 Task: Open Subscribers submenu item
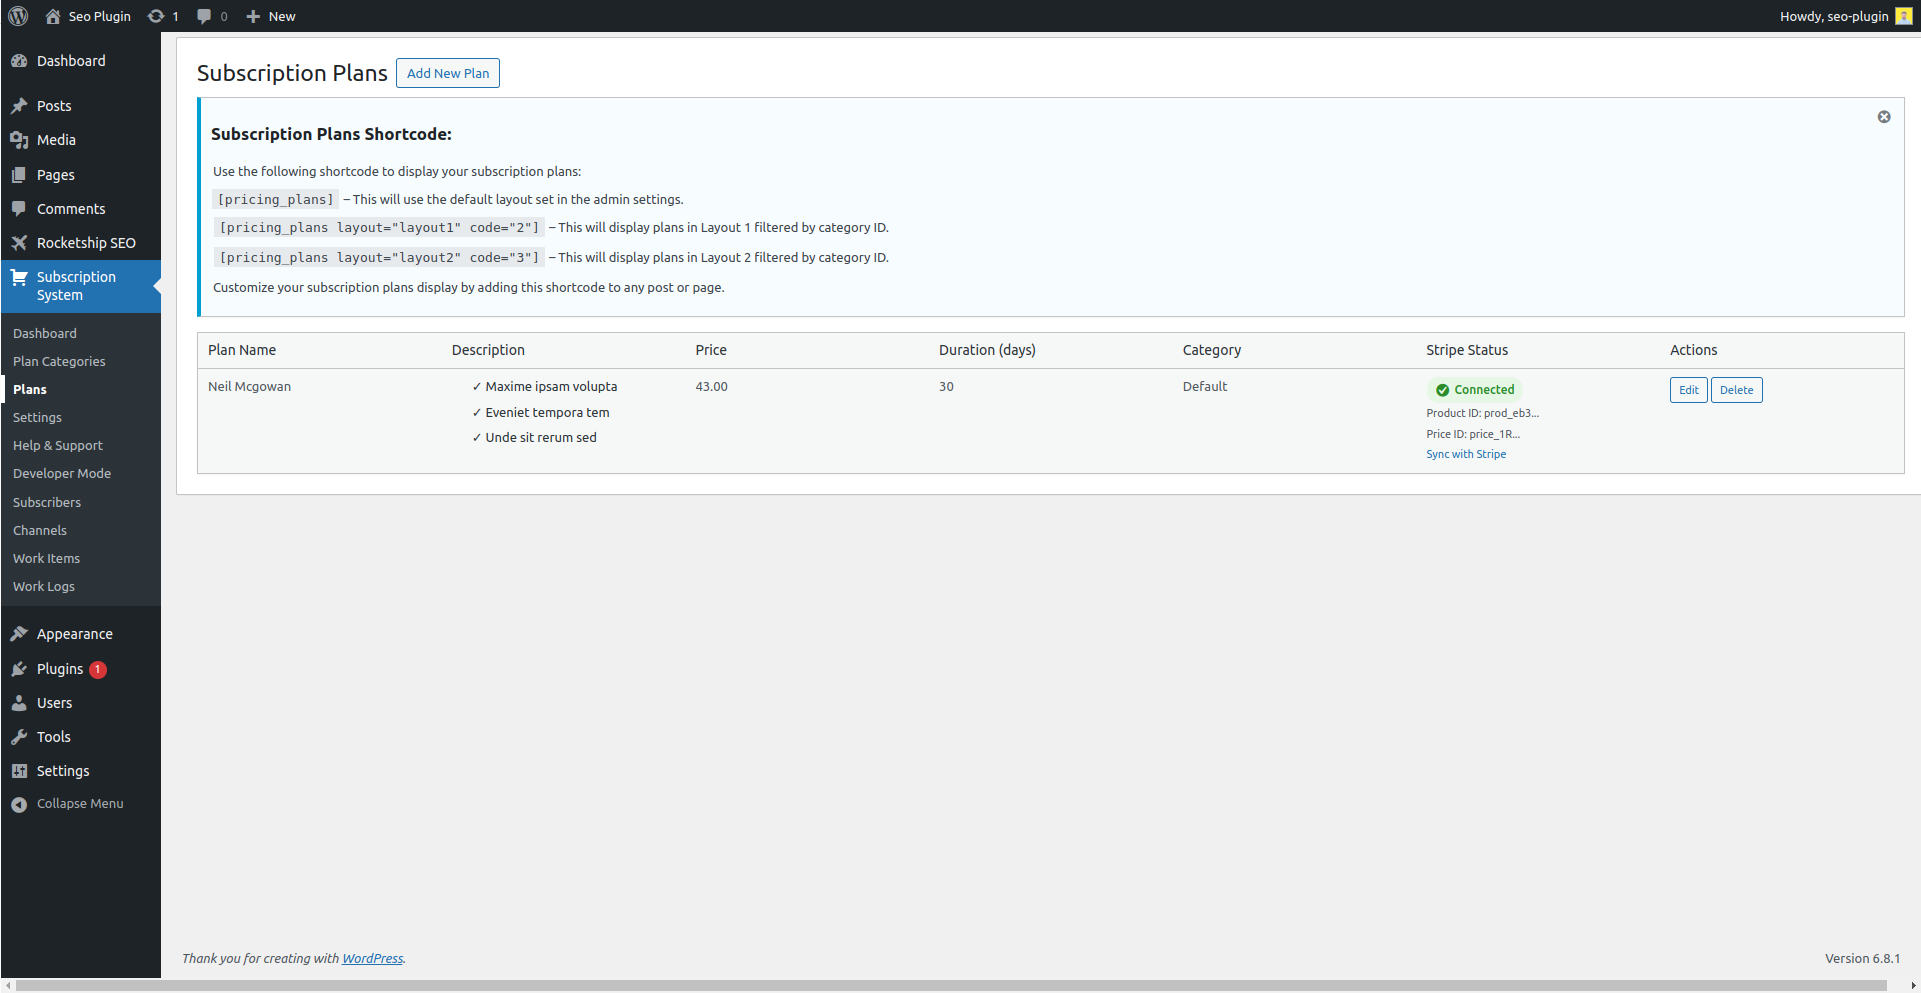pos(47,503)
